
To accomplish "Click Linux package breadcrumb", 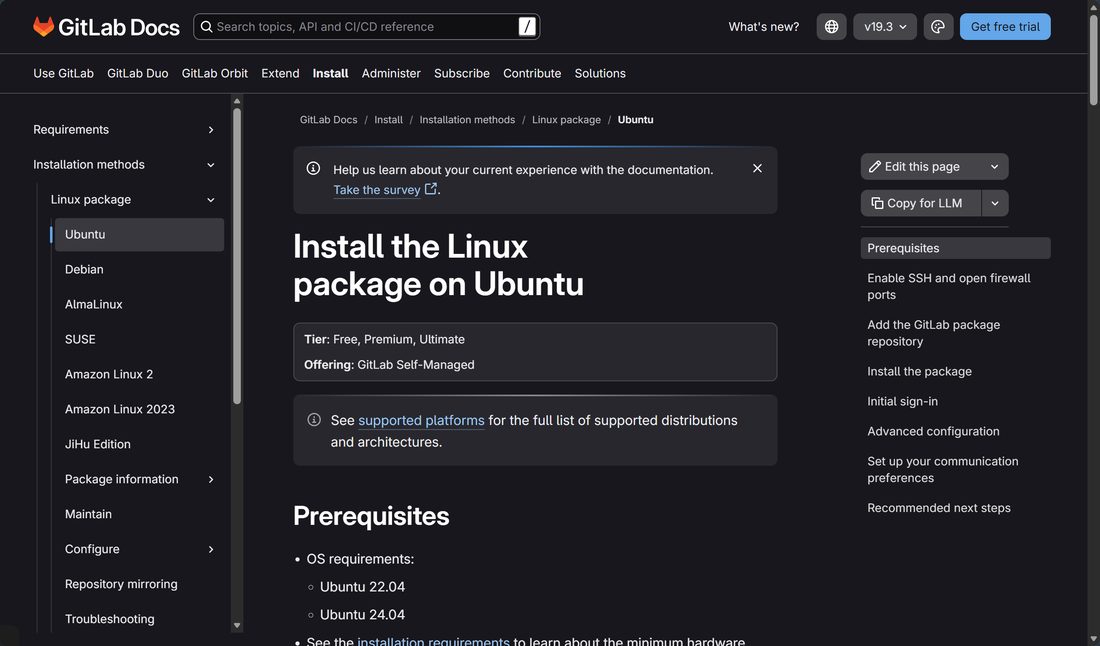I will (566, 120).
